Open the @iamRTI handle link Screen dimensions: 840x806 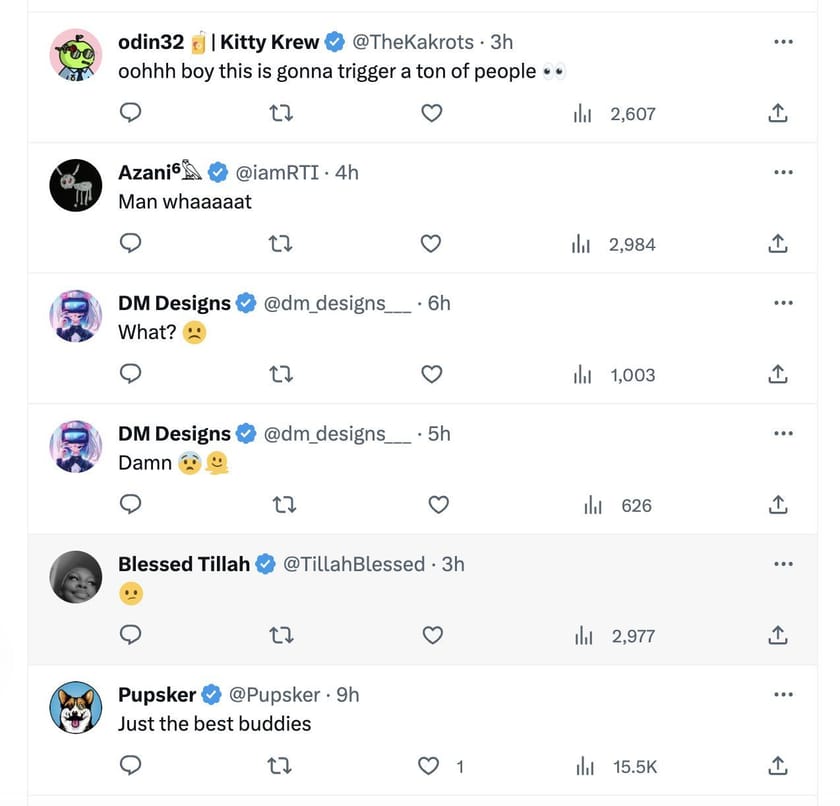pos(277,172)
